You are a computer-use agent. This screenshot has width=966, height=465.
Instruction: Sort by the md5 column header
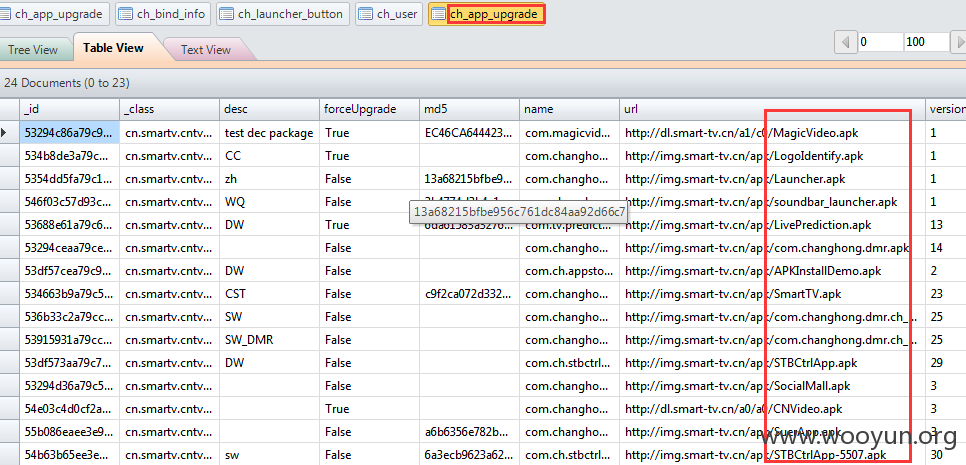[x=469, y=109]
